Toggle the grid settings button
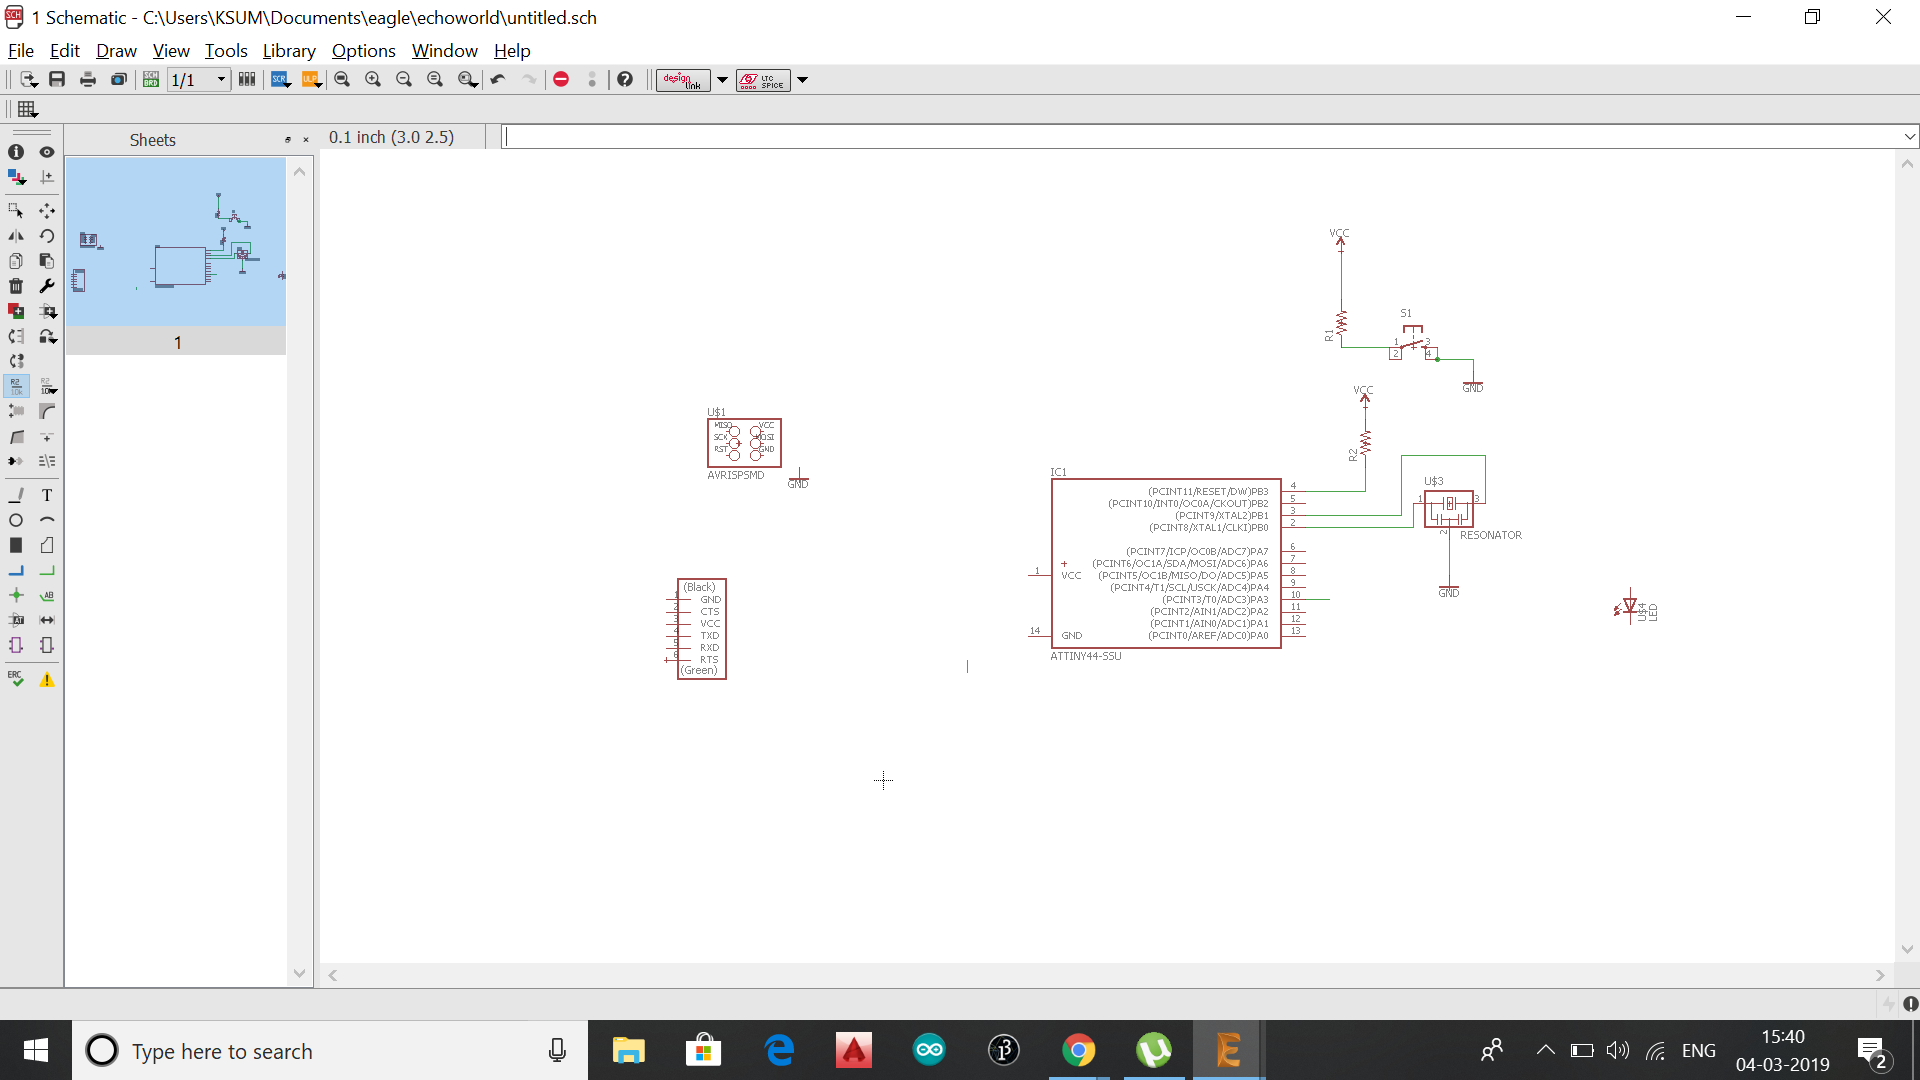The height and width of the screenshot is (1080, 1920). pyautogui.click(x=27, y=109)
